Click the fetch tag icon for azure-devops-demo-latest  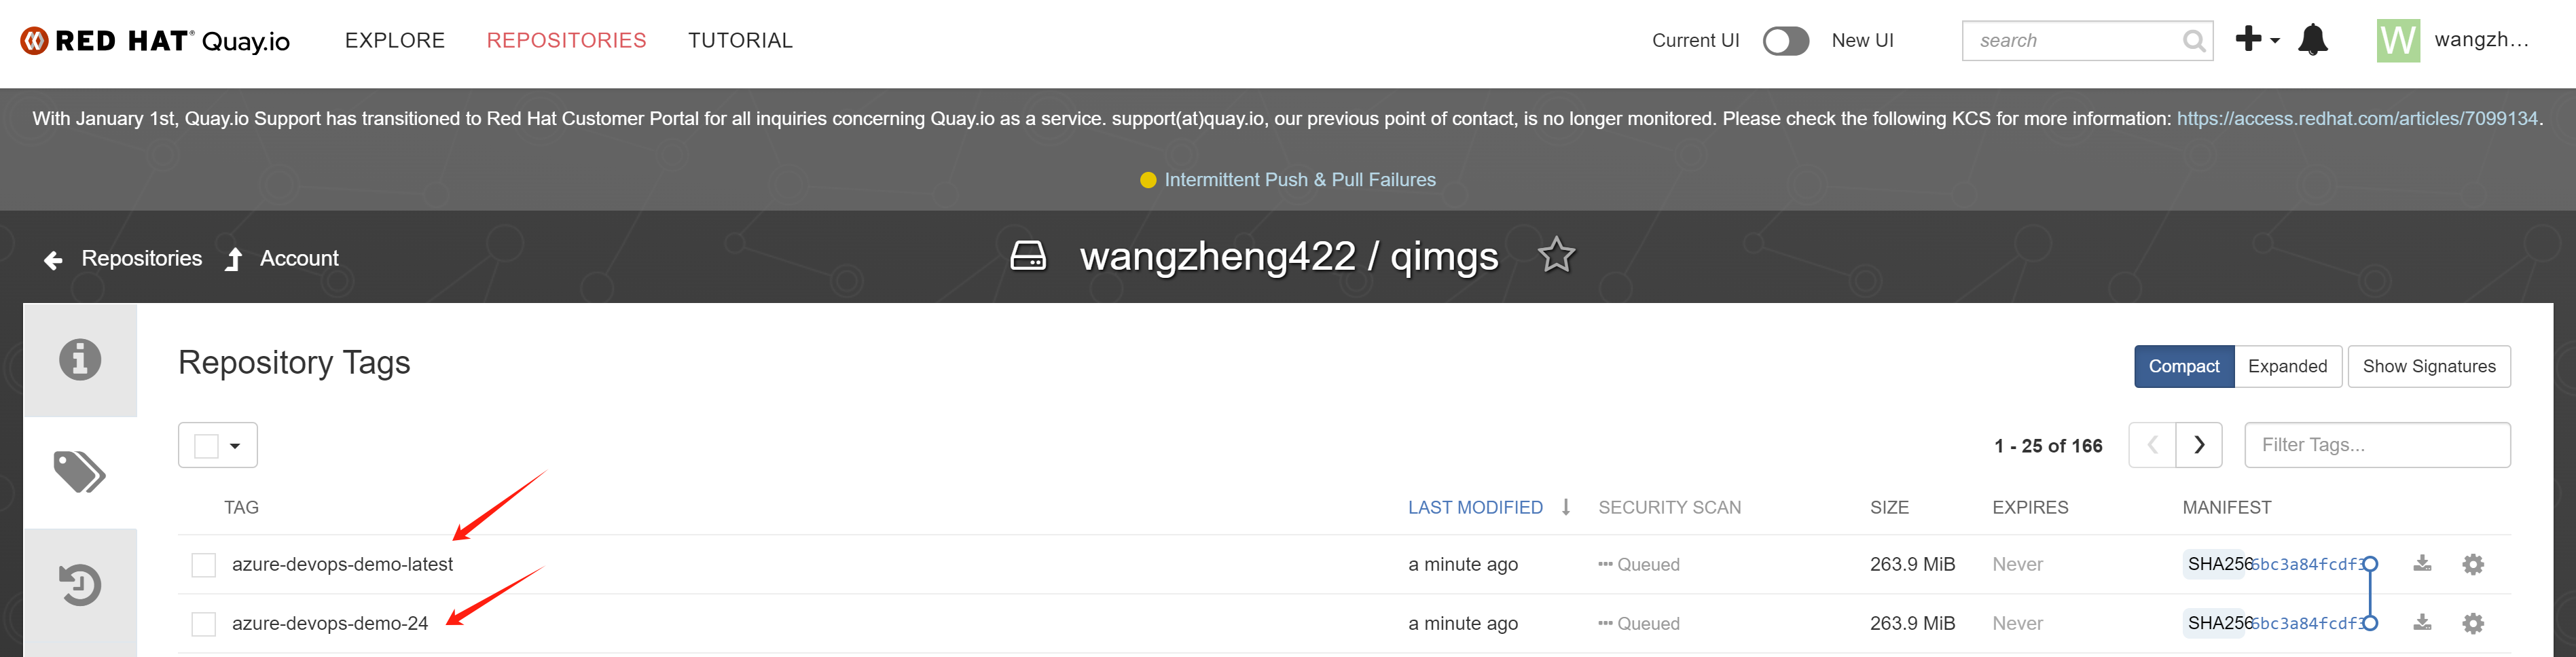point(2422,564)
